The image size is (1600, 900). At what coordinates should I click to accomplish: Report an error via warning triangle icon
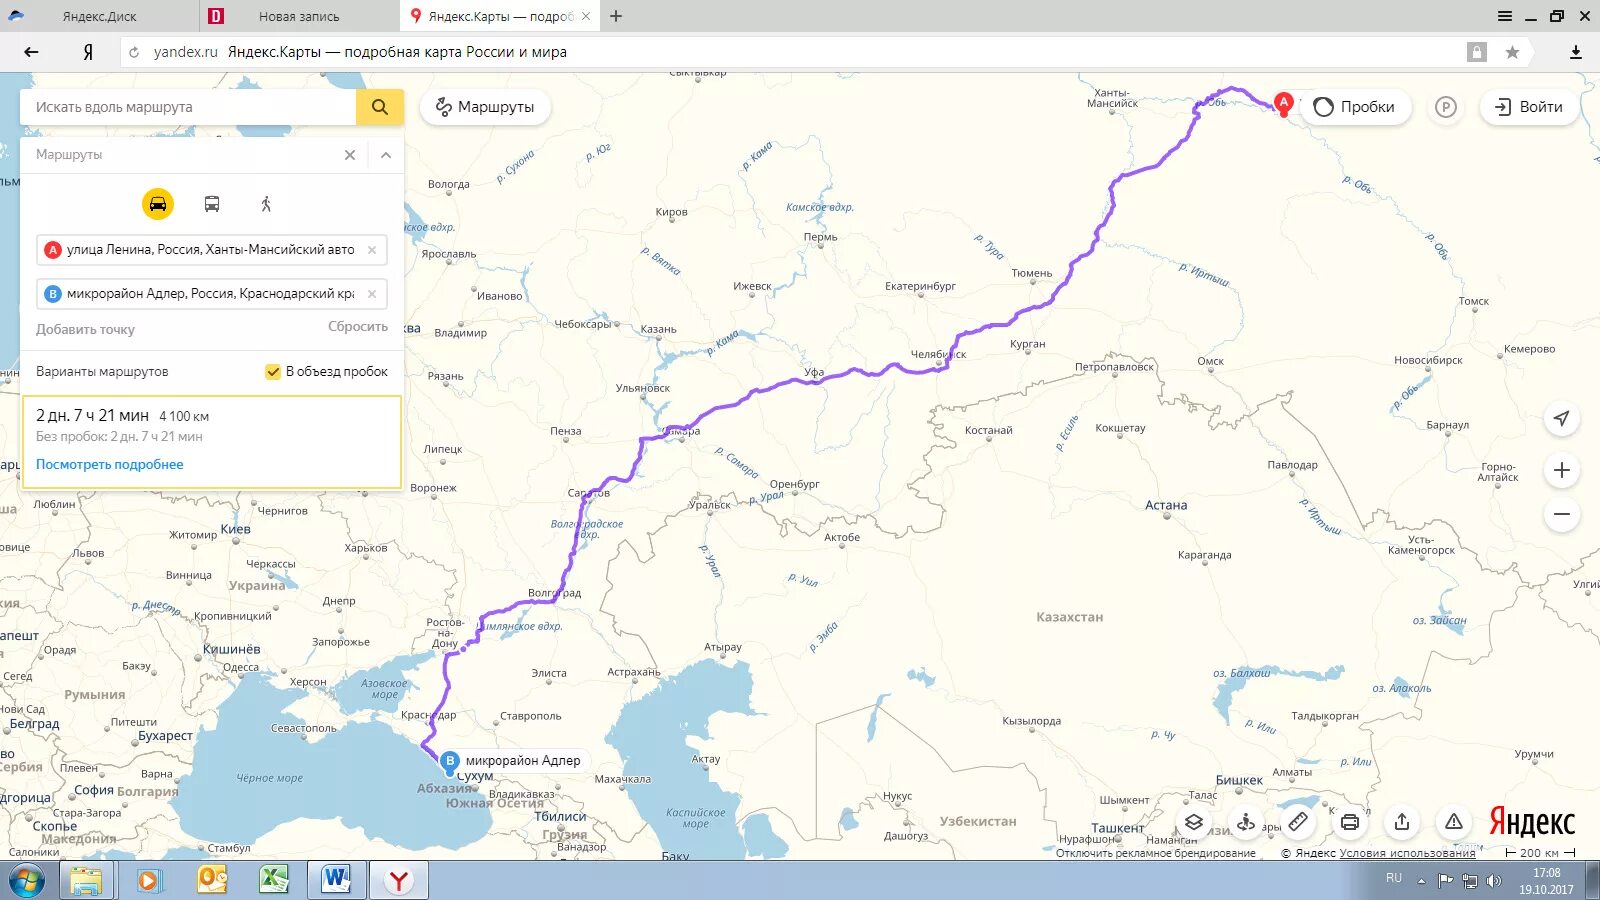(1454, 822)
